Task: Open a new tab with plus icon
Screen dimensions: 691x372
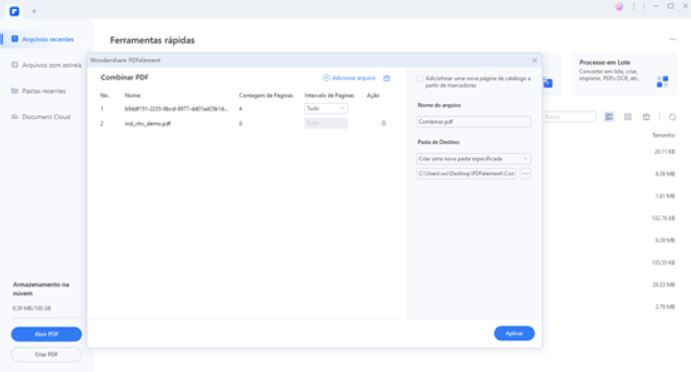Action: [34, 11]
